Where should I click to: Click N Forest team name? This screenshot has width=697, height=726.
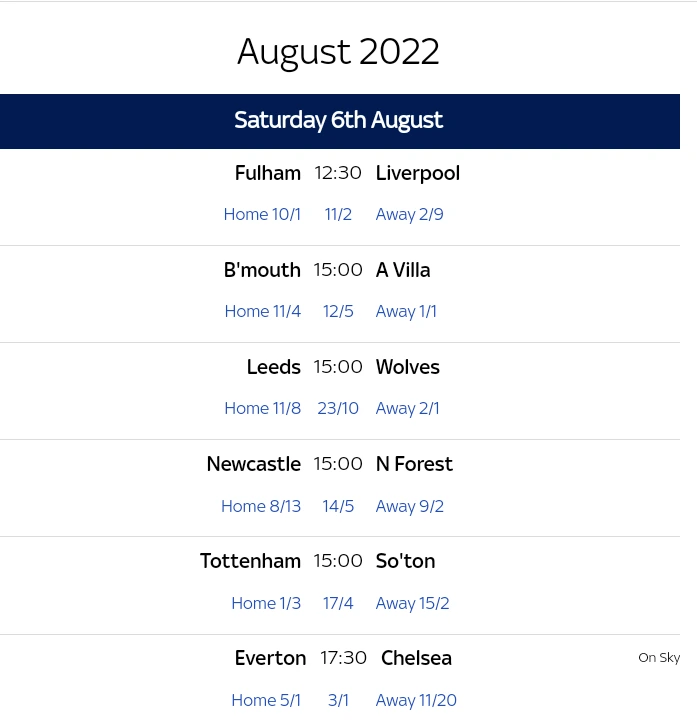click(414, 464)
